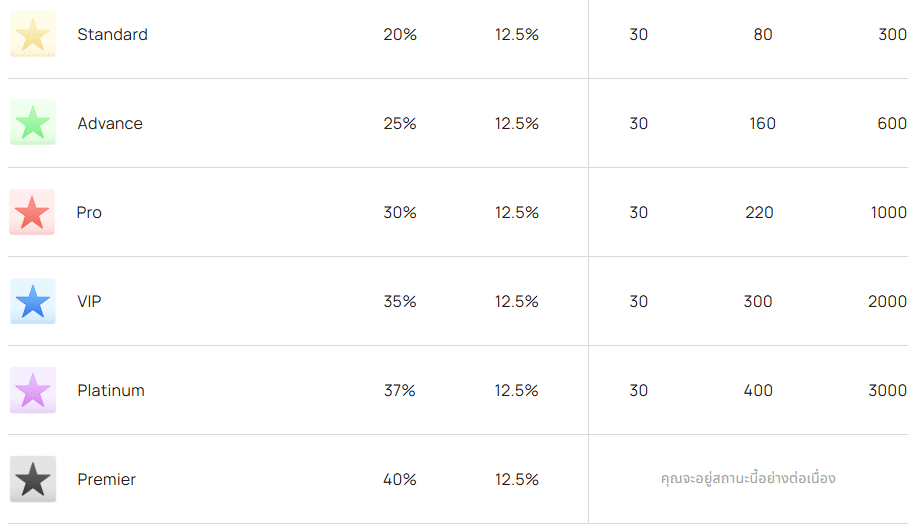The width and height of the screenshot is (916, 528).
Task: Click the black Premier star icon
Action: click(x=33, y=479)
